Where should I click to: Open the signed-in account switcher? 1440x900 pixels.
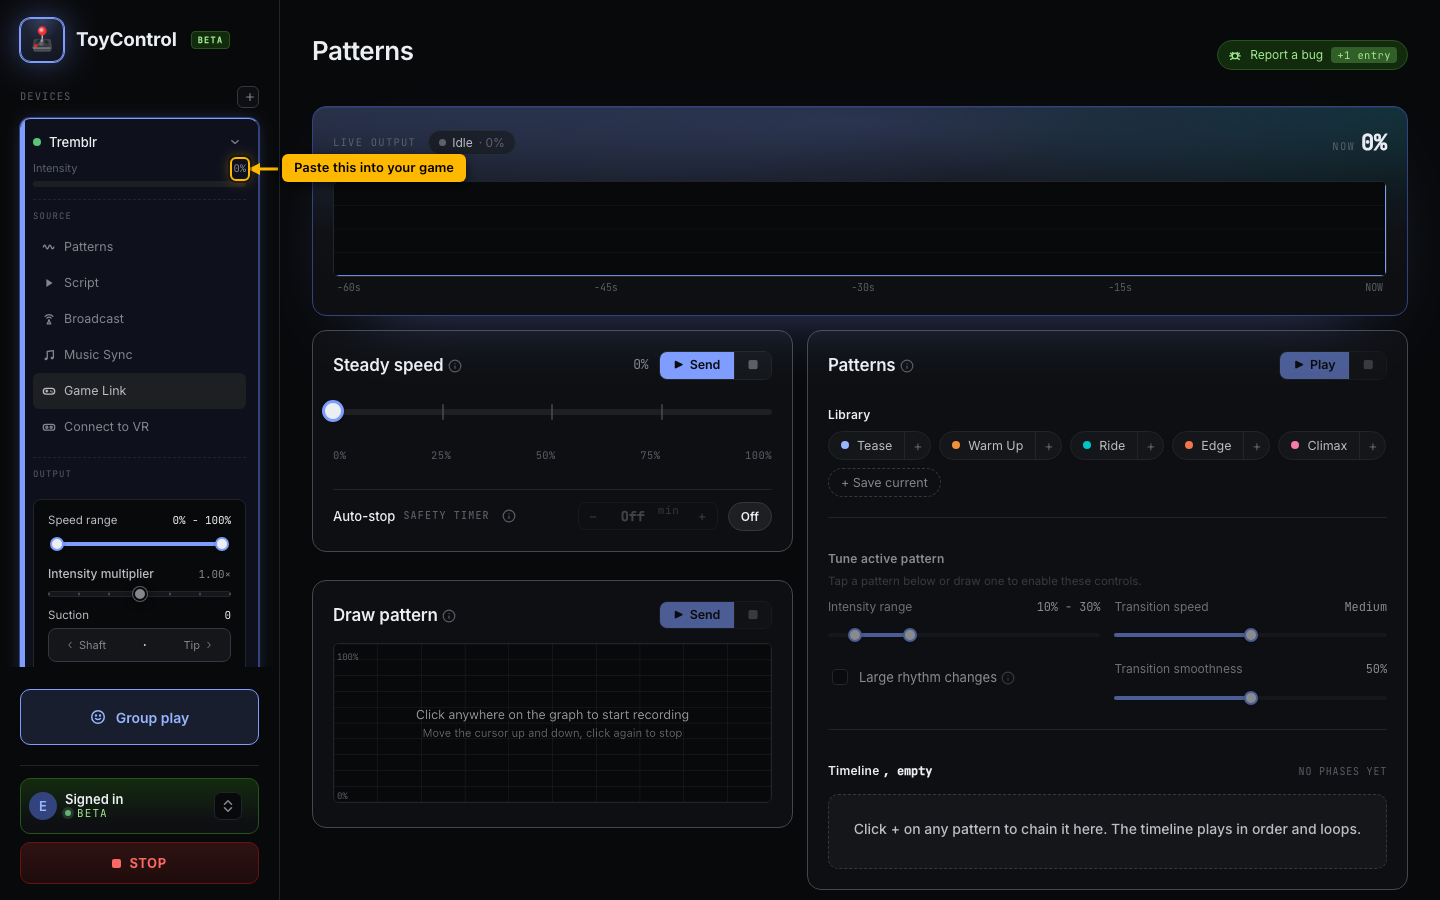point(228,806)
